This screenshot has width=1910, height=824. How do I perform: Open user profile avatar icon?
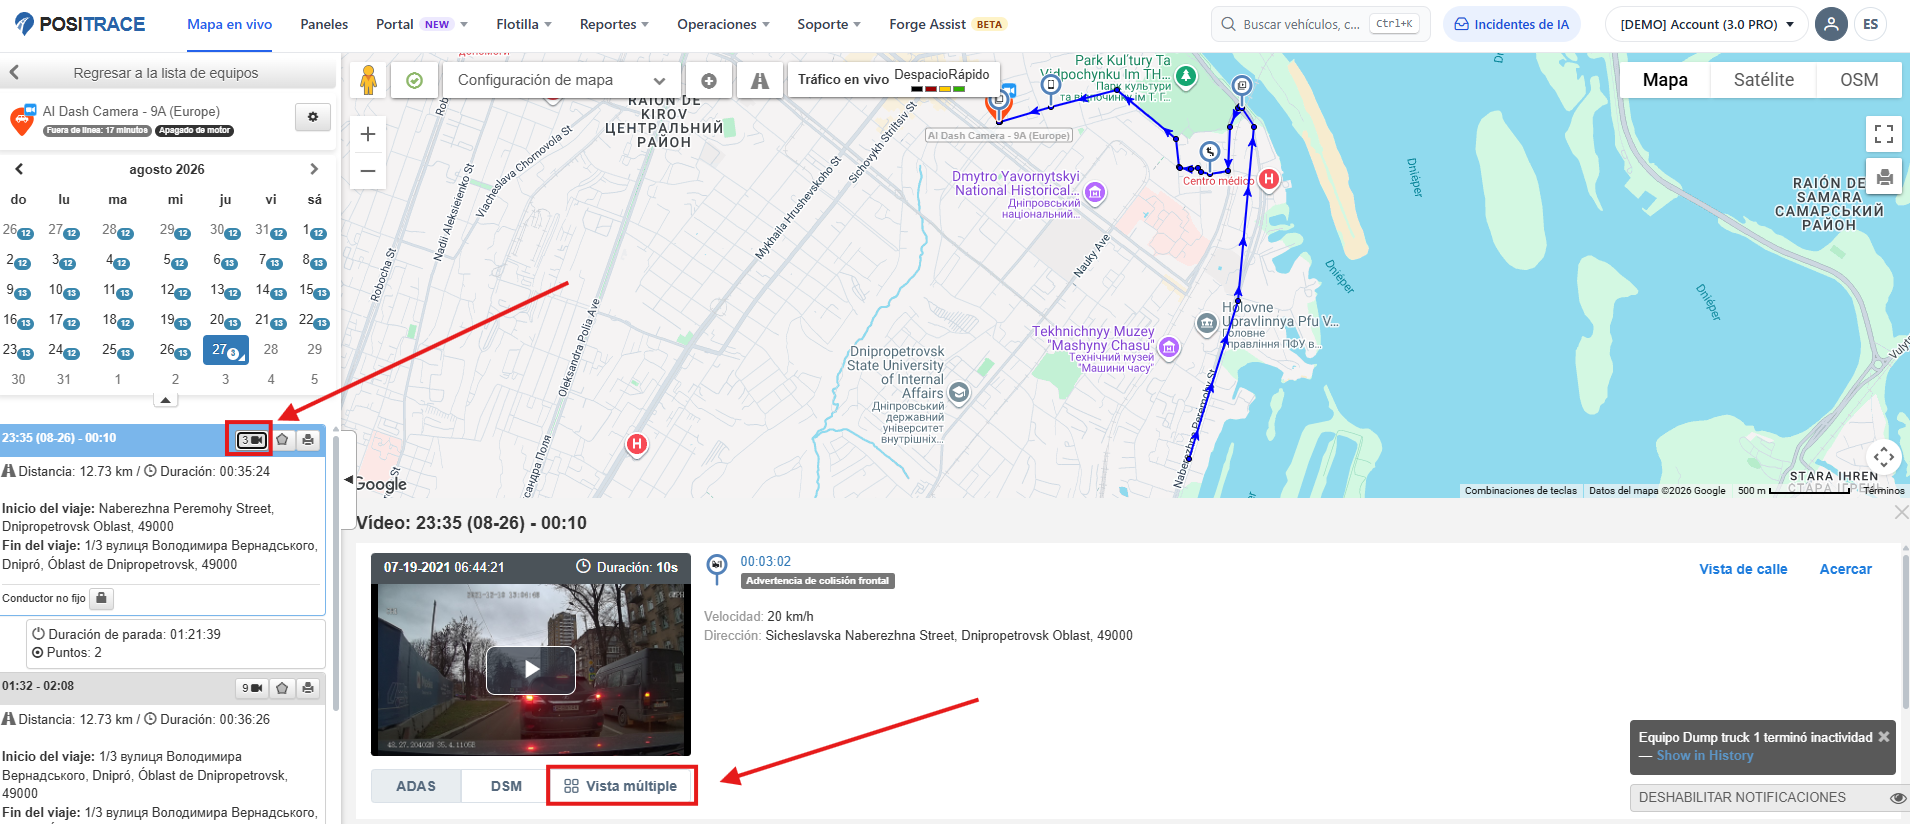click(x=1831, y=24)
